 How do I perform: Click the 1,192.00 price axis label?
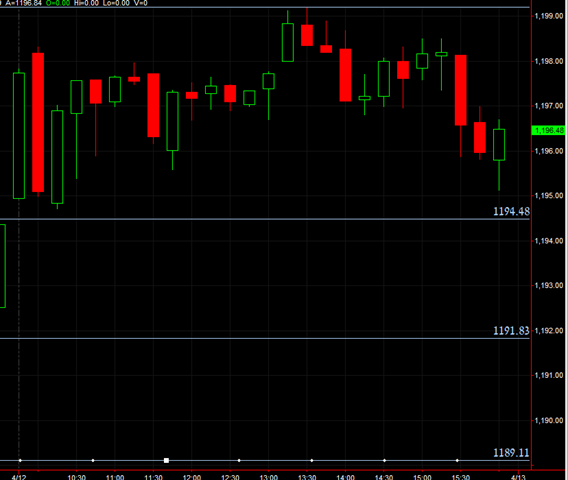pyautogui.click(x=549, y=331)
